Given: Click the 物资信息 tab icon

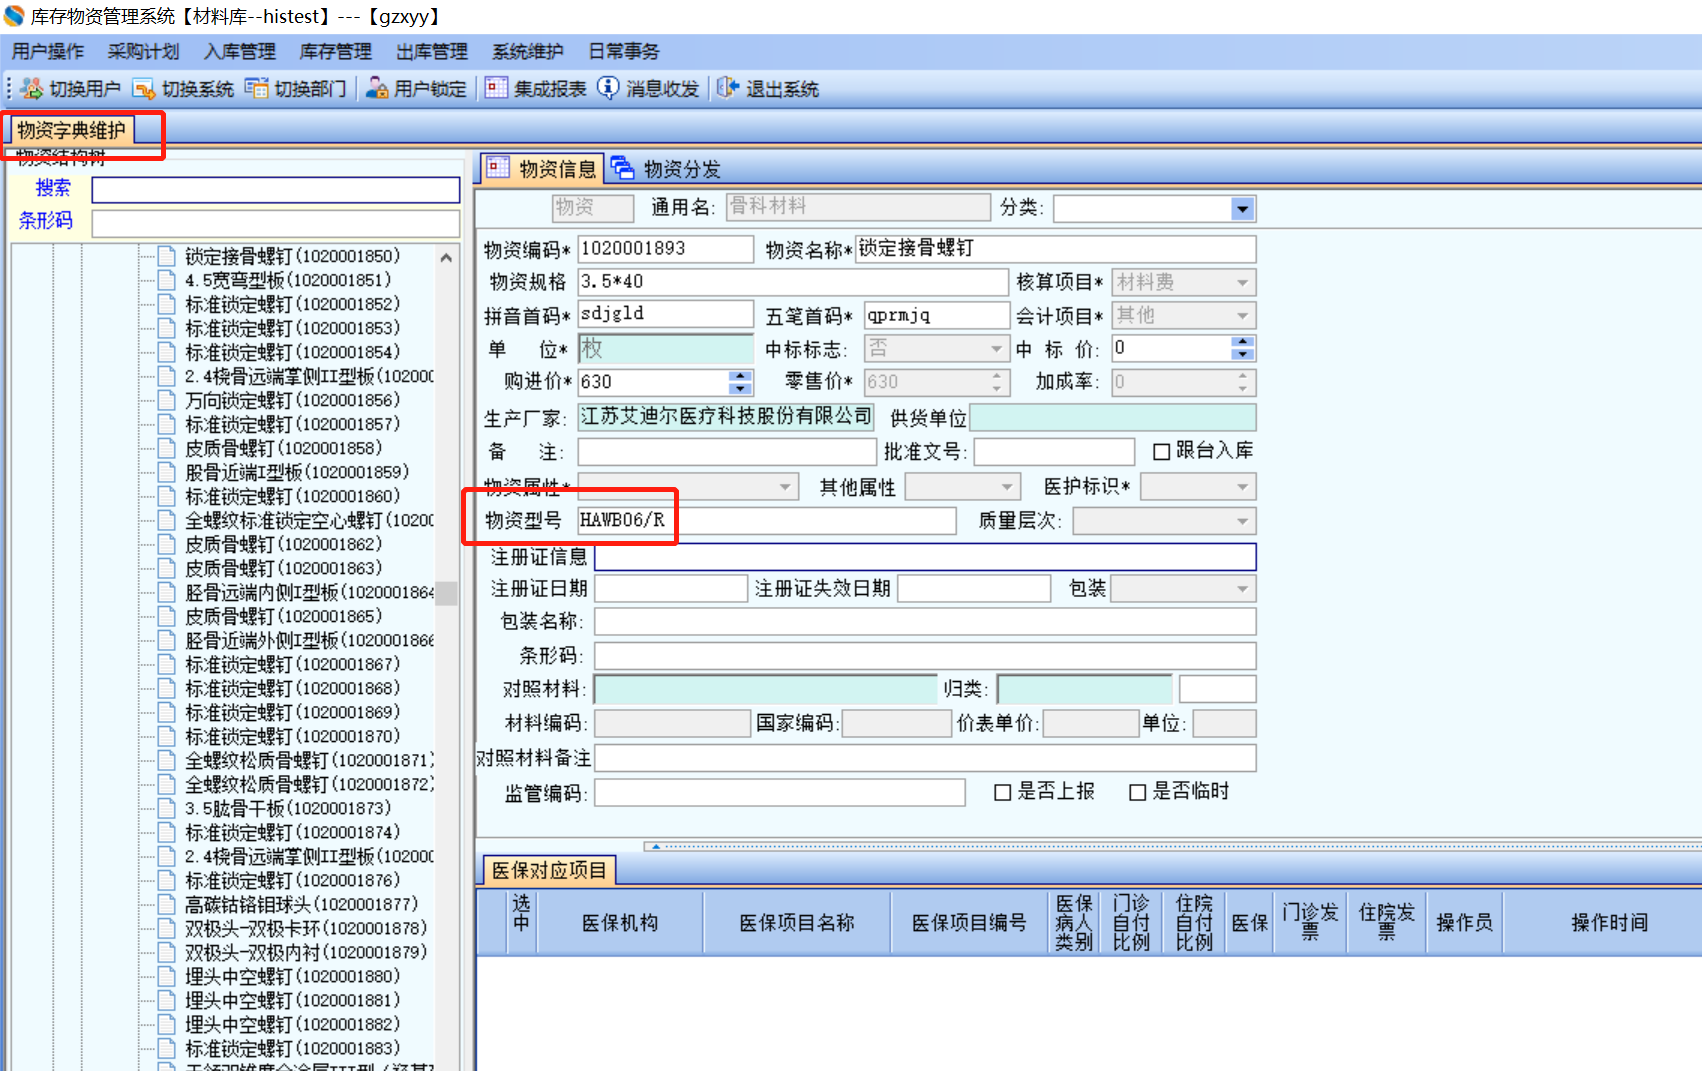Looking at the screenshot, I should coord(498,168).
